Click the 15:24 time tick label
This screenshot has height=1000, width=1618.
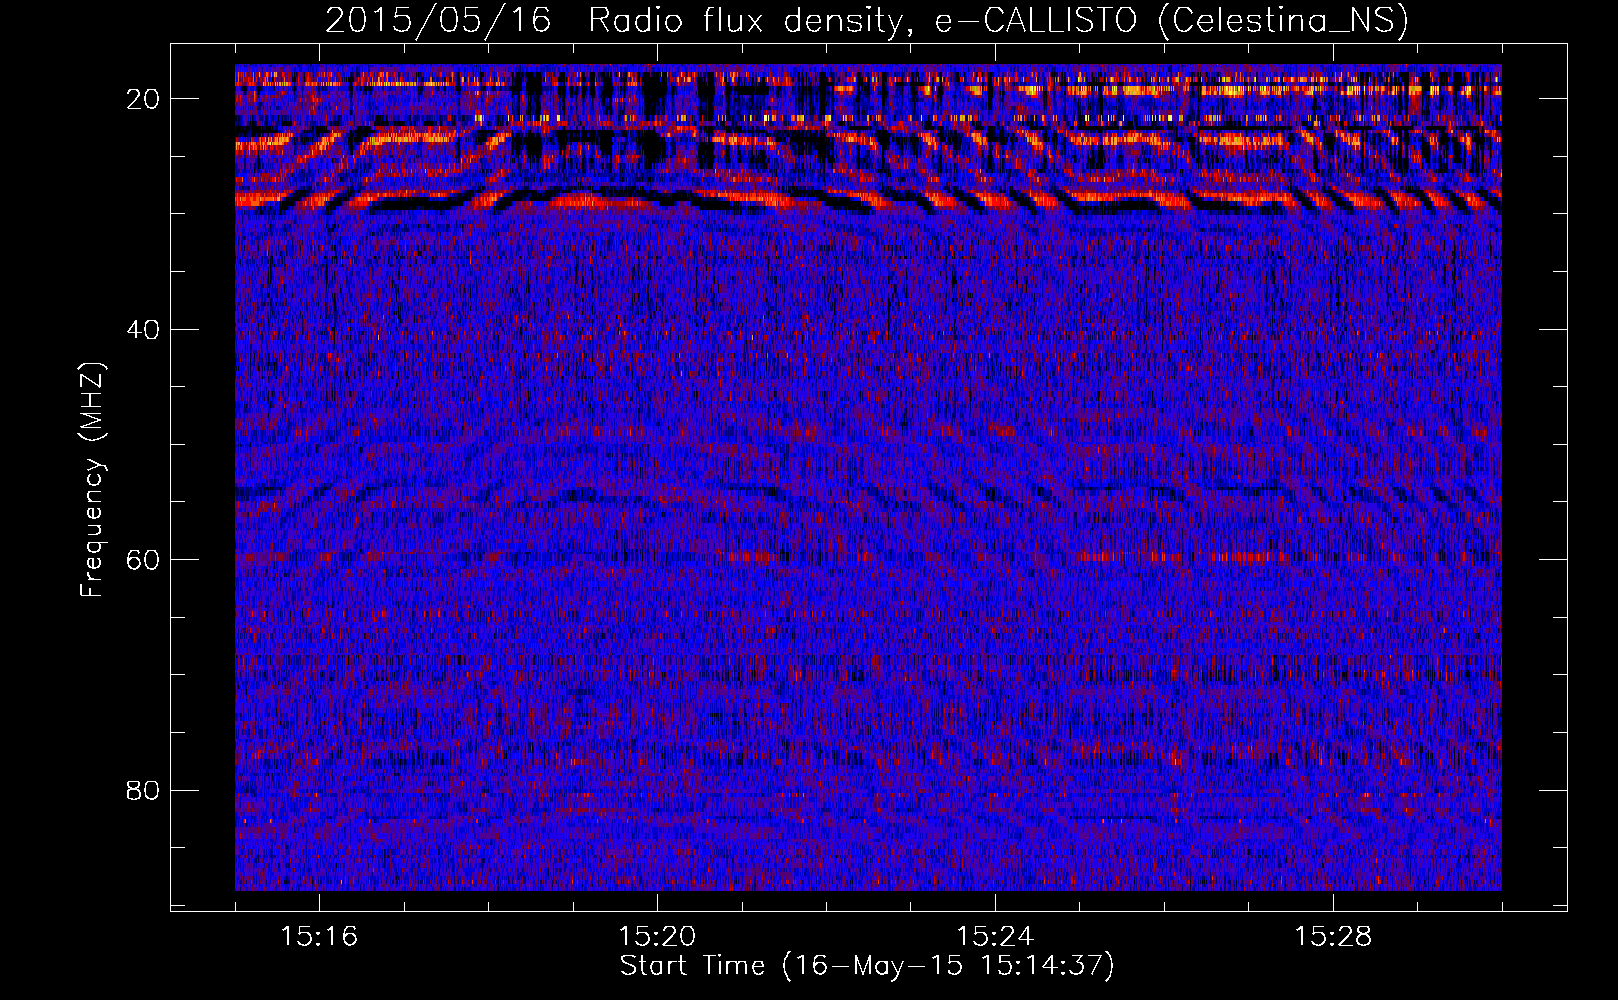(x=995, y=937)
